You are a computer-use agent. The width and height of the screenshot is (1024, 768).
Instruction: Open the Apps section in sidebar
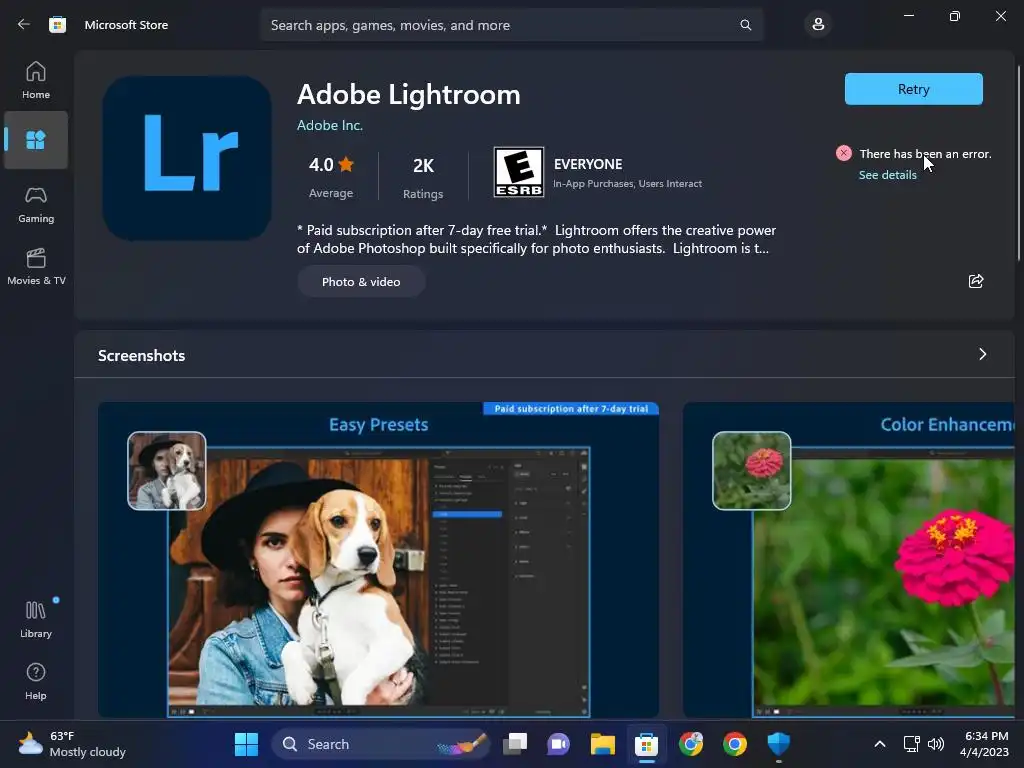tap(36, 140)
